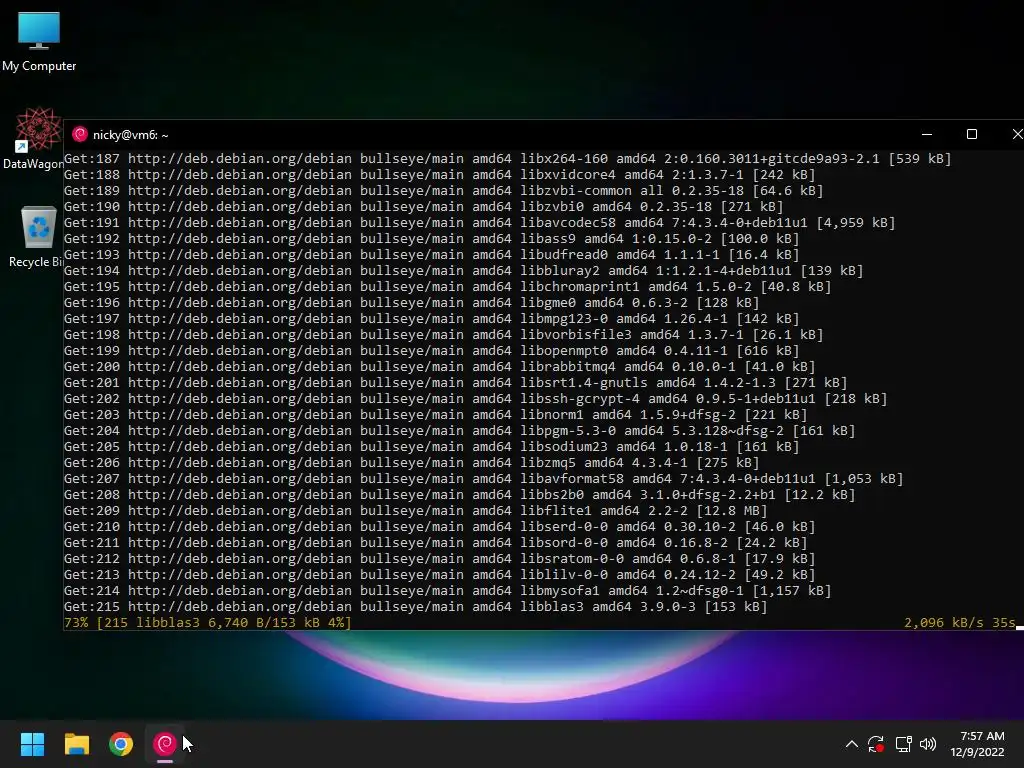This screenshot has width=1024, height=768.
Task: Click the Get:204 libpgm-5.3-0 line
Action: [x=460, y=430]
